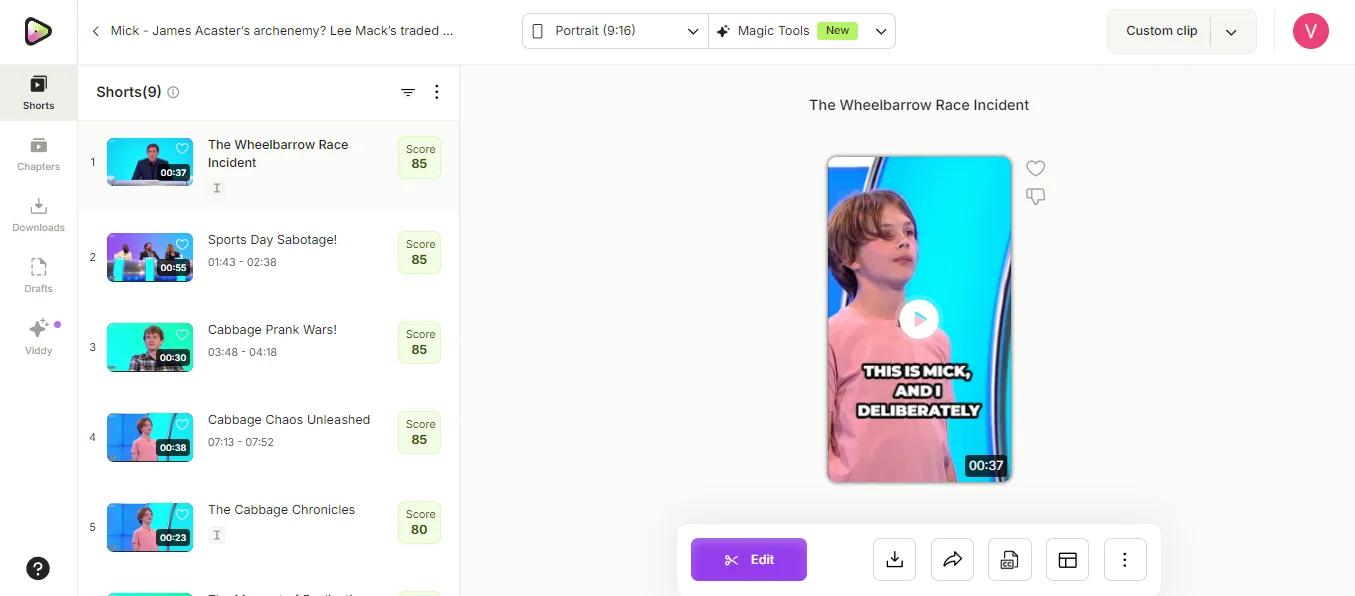This screenshot has width=1355, height=596.
Task: Go back using the arrow beside the title
Action: point(96,31)
